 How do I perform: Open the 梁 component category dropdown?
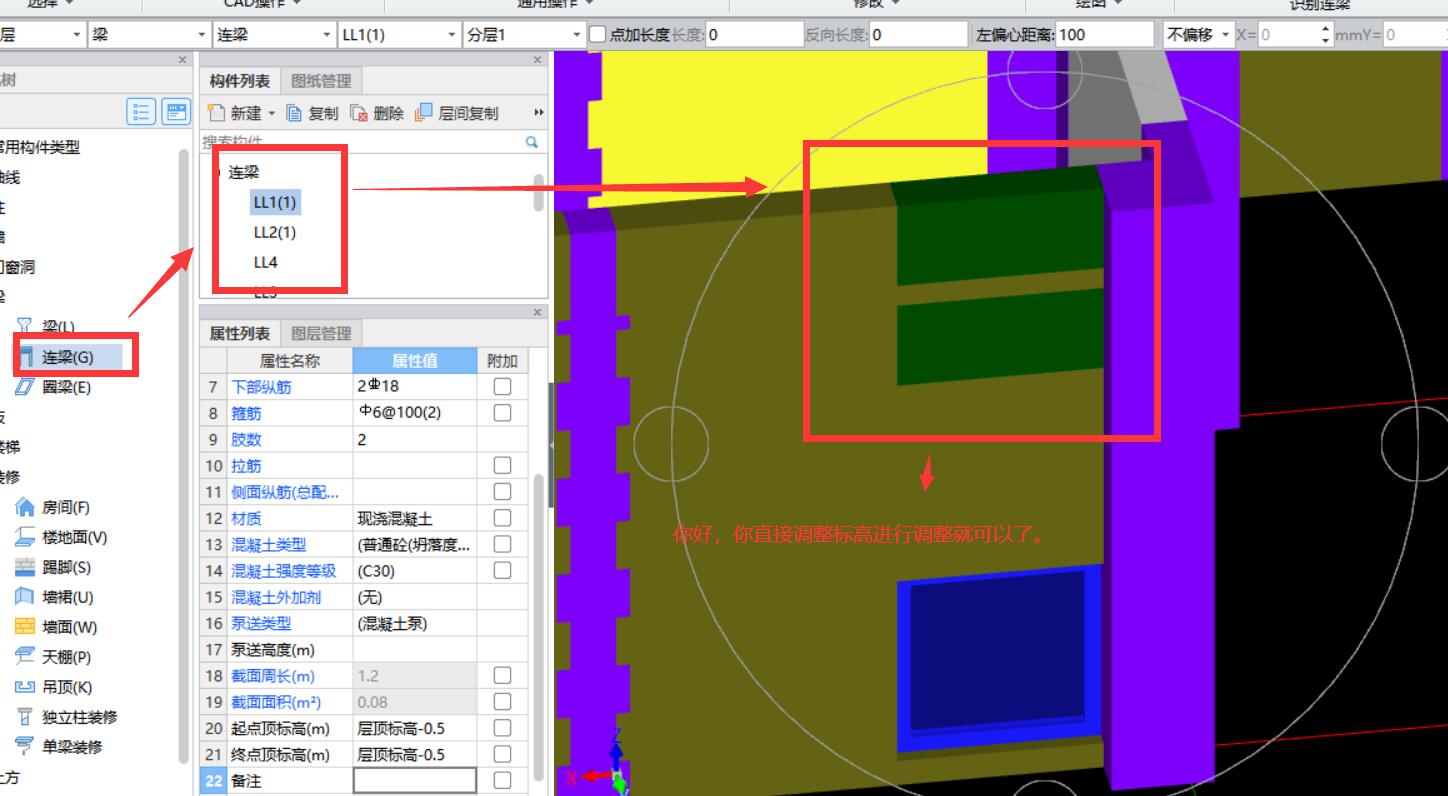pos(202,35)
